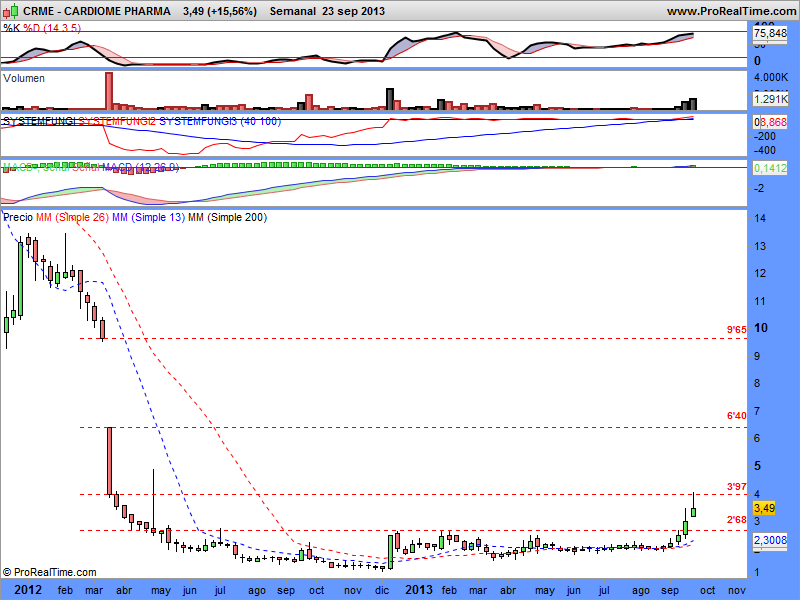This screenshot has width=800, height=600.
Task: Click the '%K' stochastic label
Action: (x=12, y=28)
